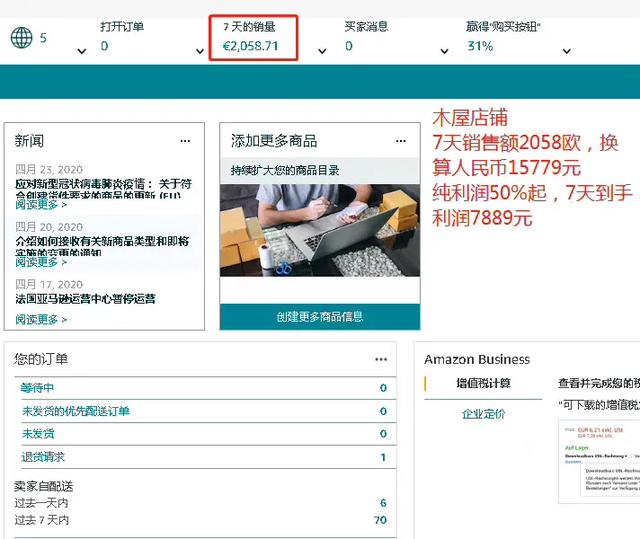Expand the 7天的销量 dropdown arrow

[322, 51]
